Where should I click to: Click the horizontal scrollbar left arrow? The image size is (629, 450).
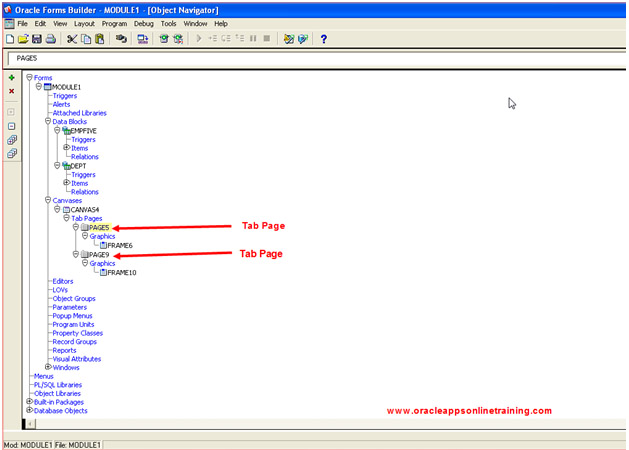[x=30, y=424]
